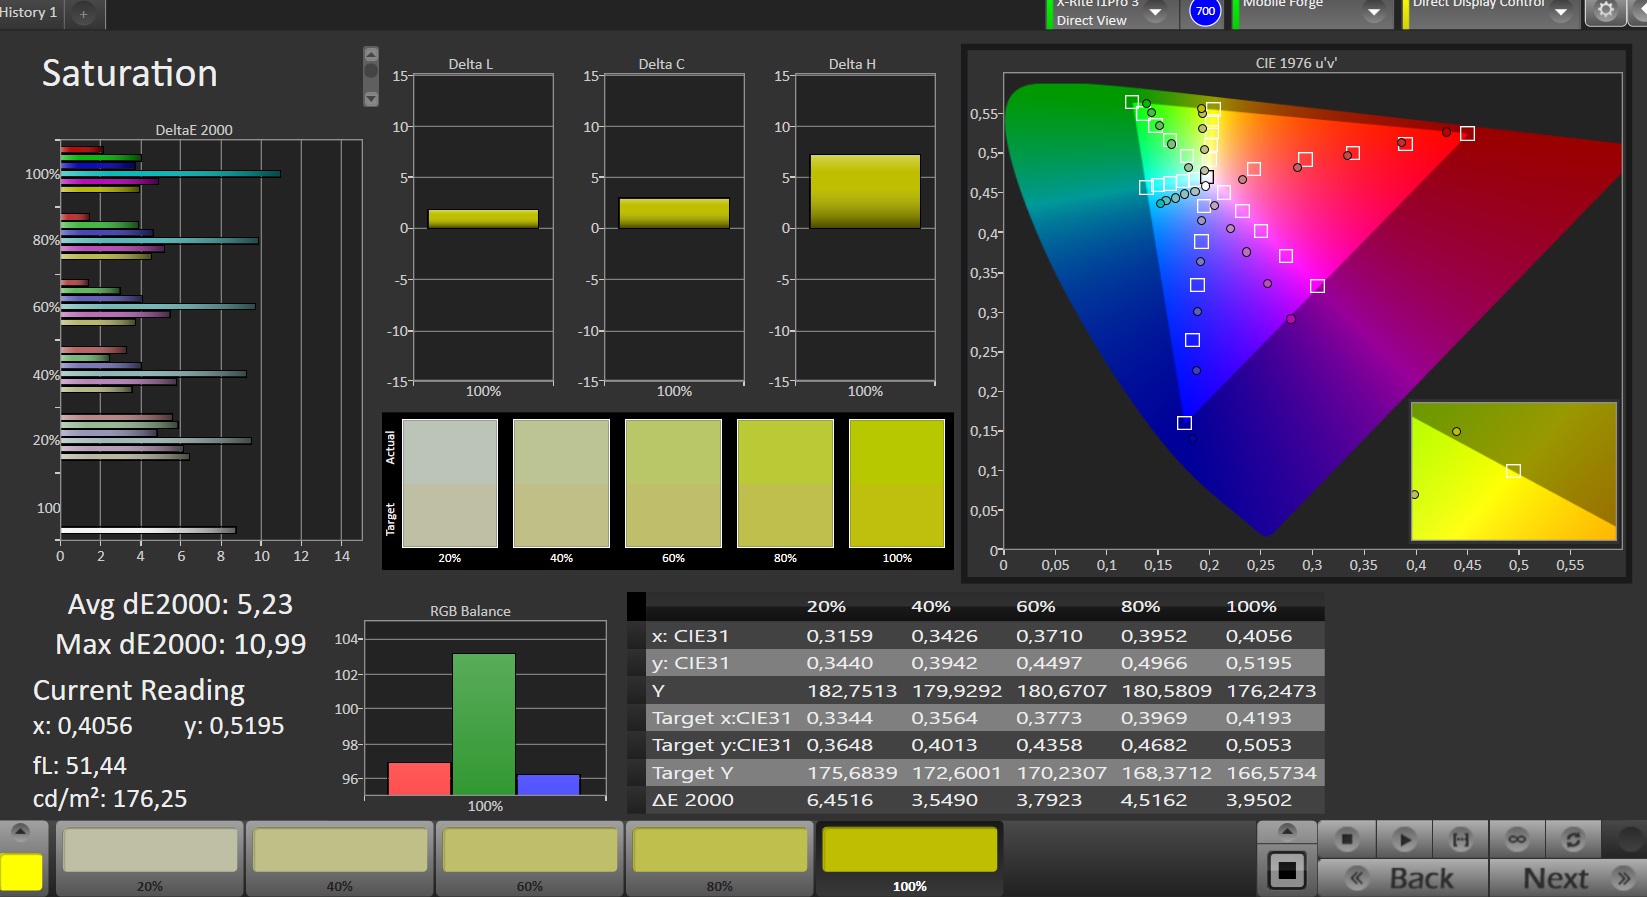Expand the up-arrow panel above pattern icon
1647x897 pixels.
tap(1287, 831)
